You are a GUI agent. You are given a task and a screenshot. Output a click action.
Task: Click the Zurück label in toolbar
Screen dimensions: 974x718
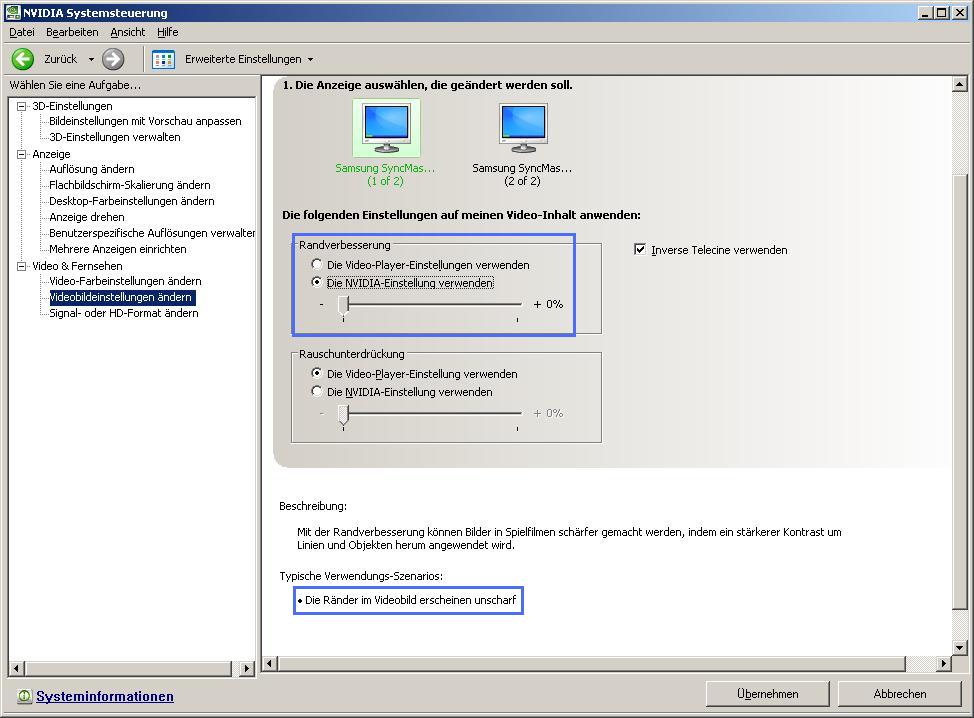tap(60, 59)
